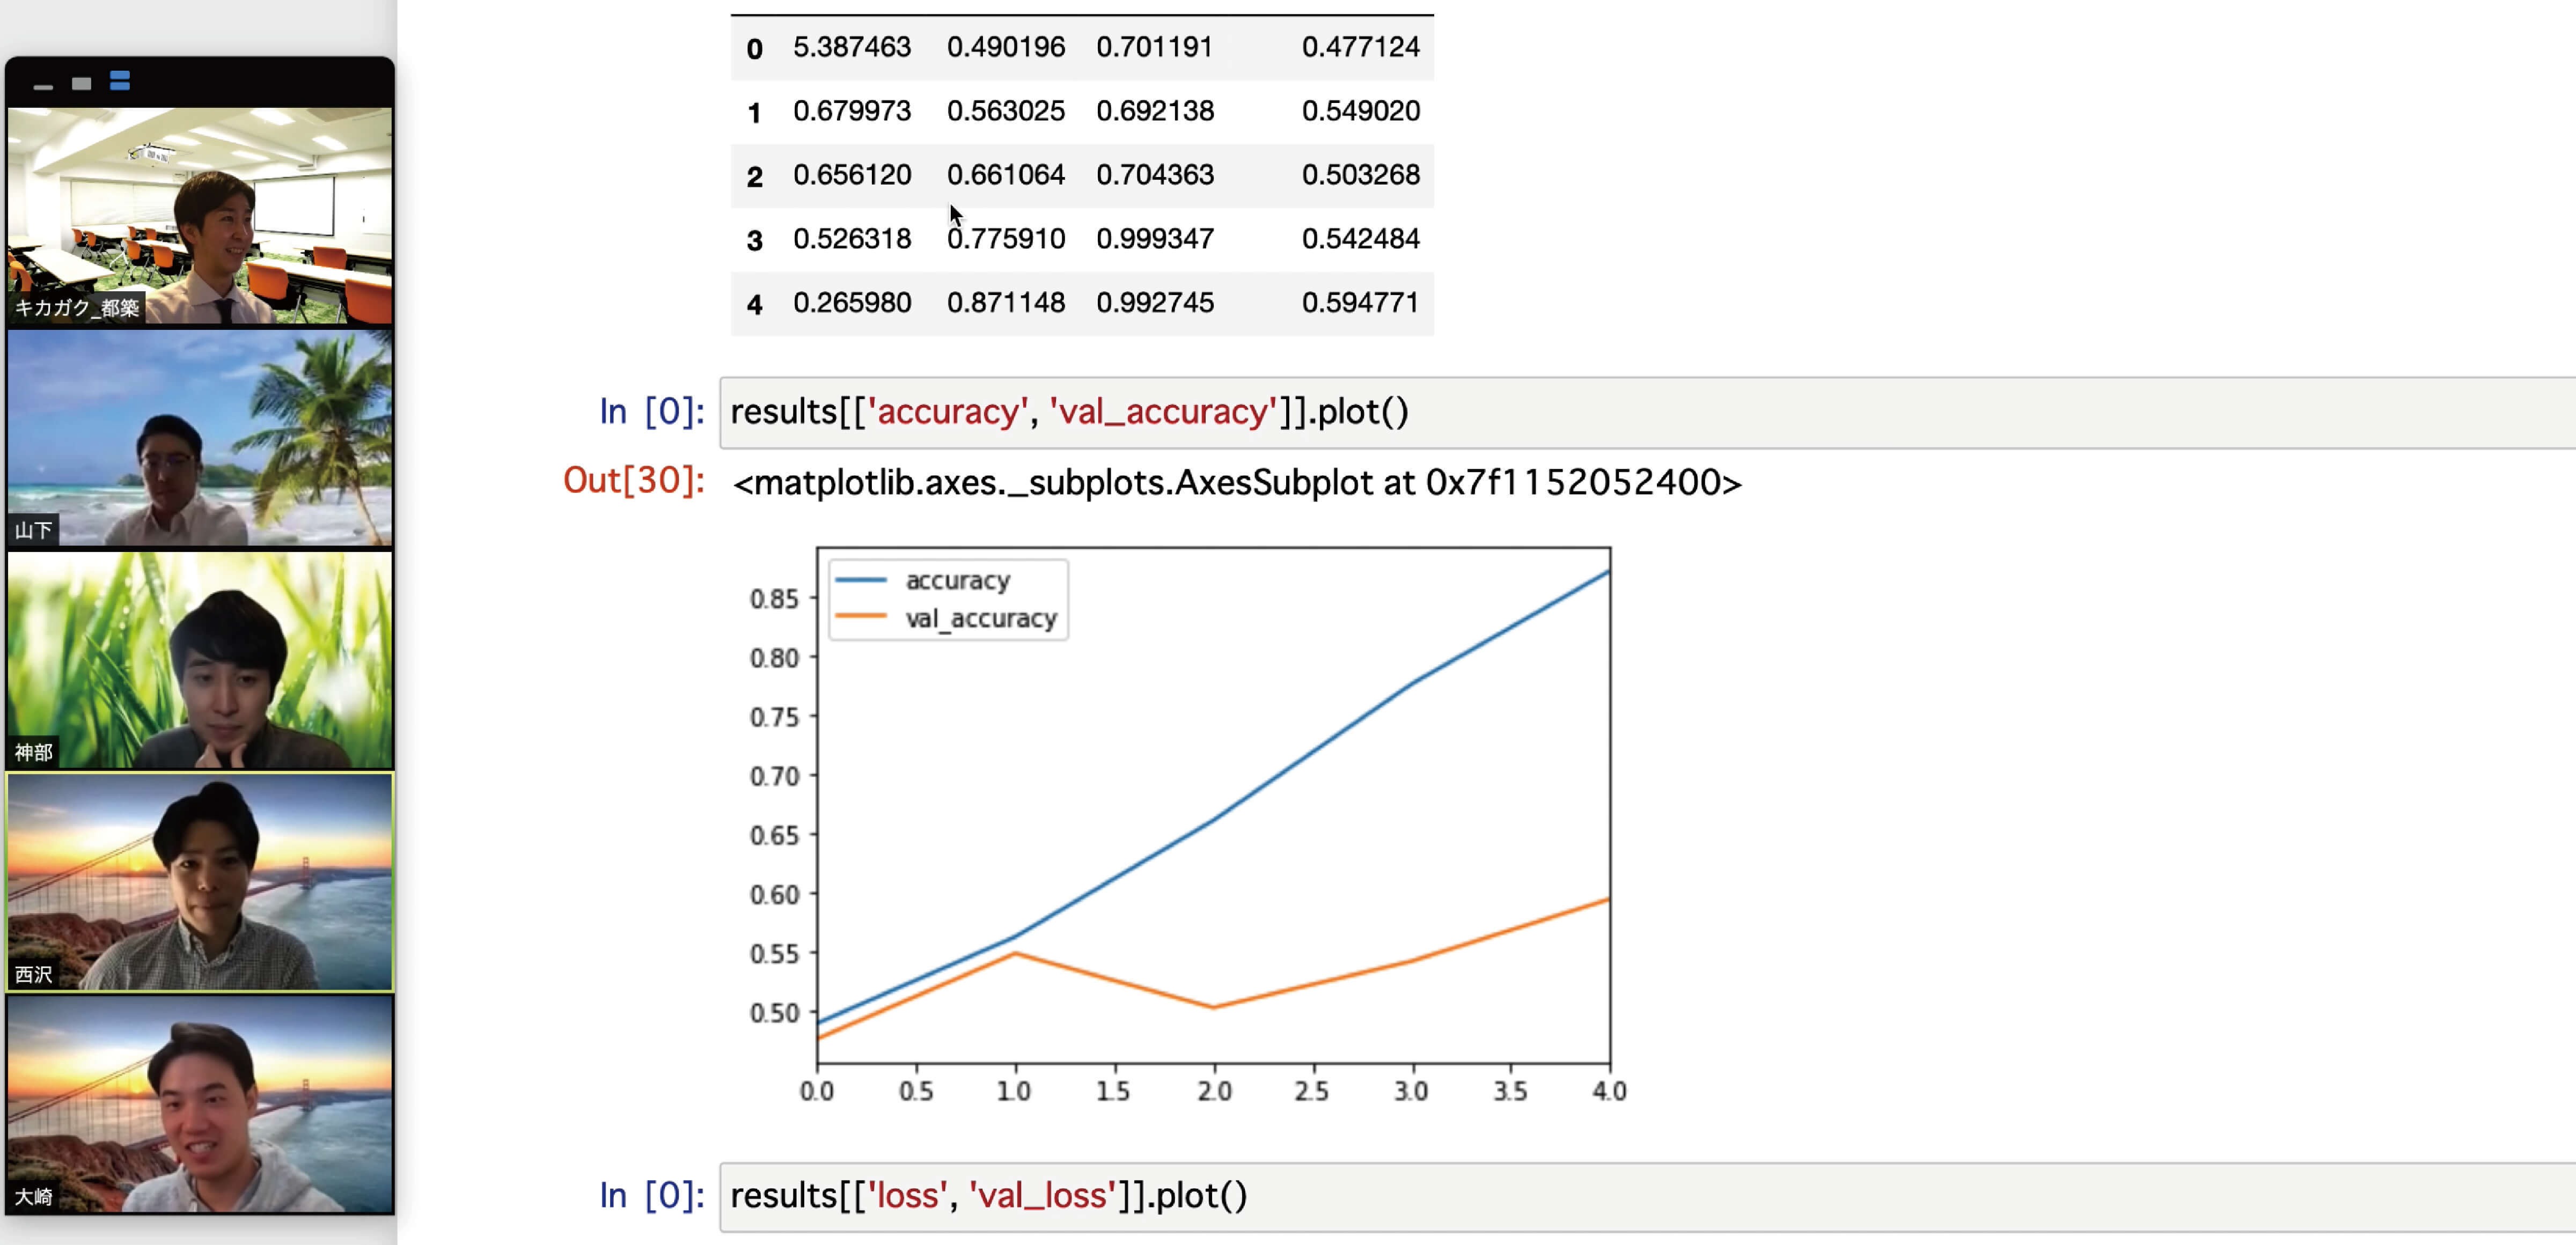Image resolution: width=2576 pixels, height=1245 pixels.
Task: Click the In [0] prompt of the loss cell
Action: [651, 1196]
